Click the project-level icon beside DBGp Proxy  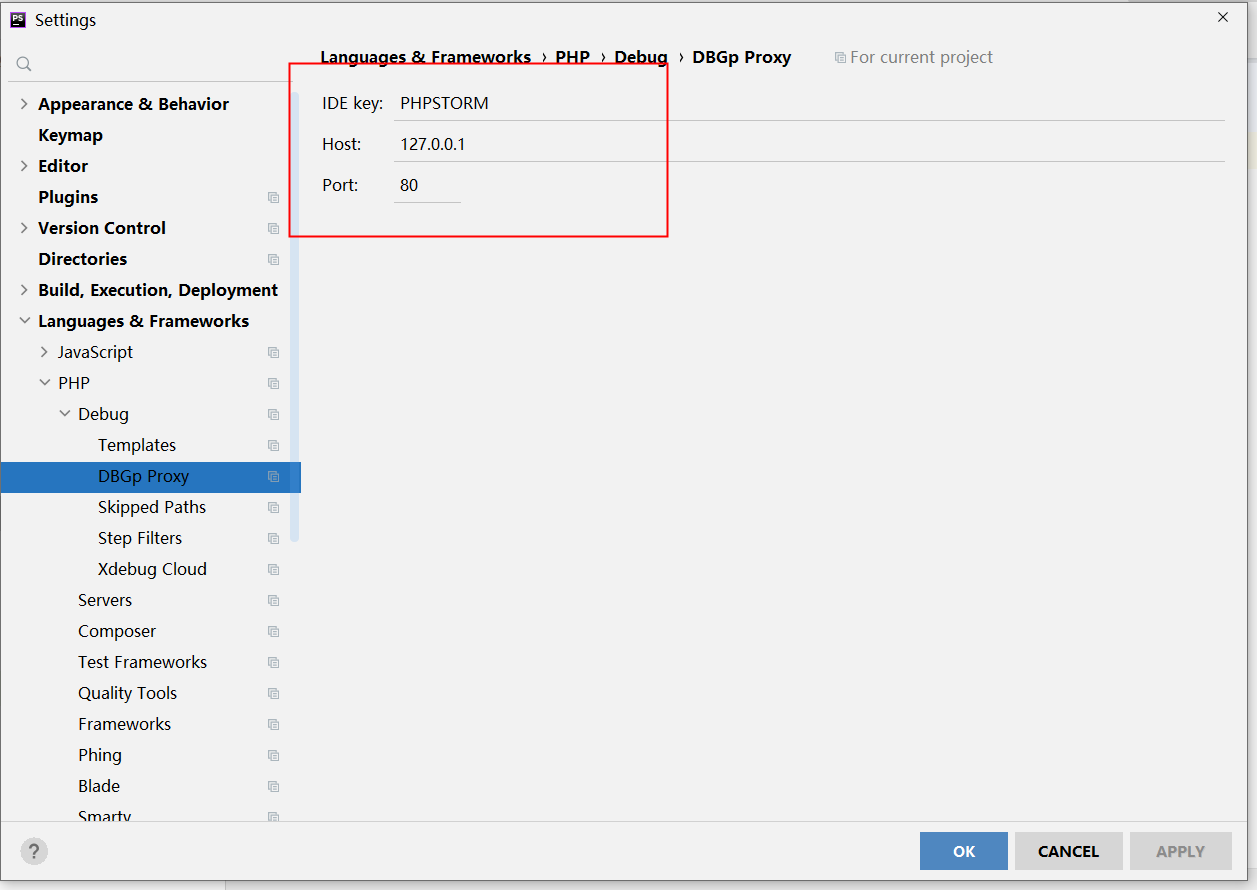(273, 476)
